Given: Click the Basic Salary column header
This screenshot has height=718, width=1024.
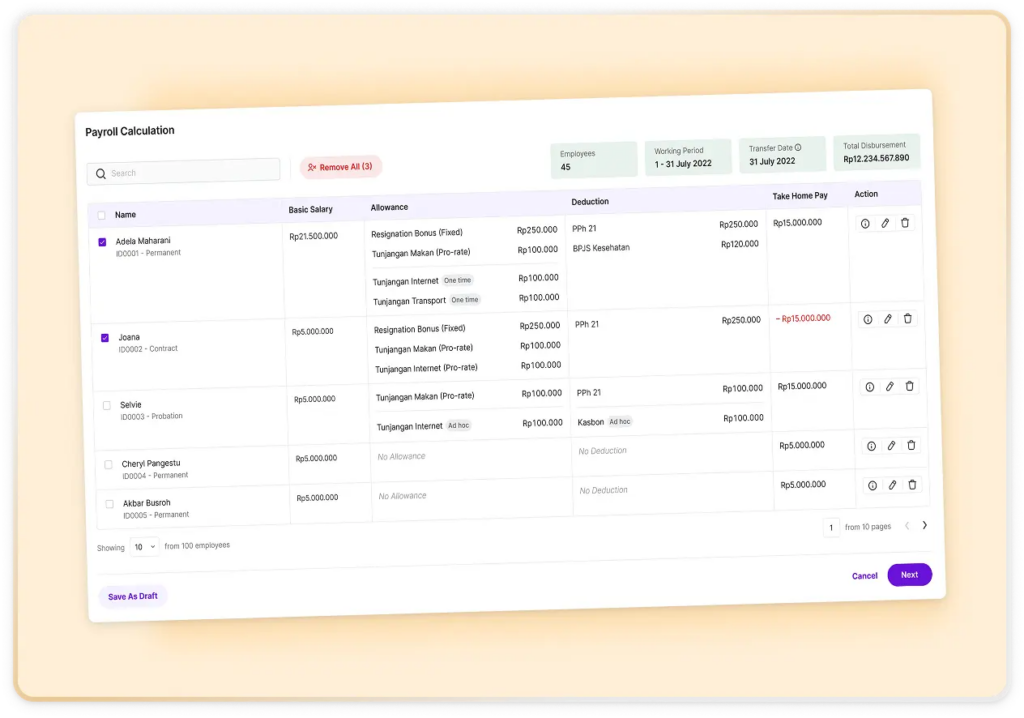Looking at the screenshot, I should coord(310,209).
